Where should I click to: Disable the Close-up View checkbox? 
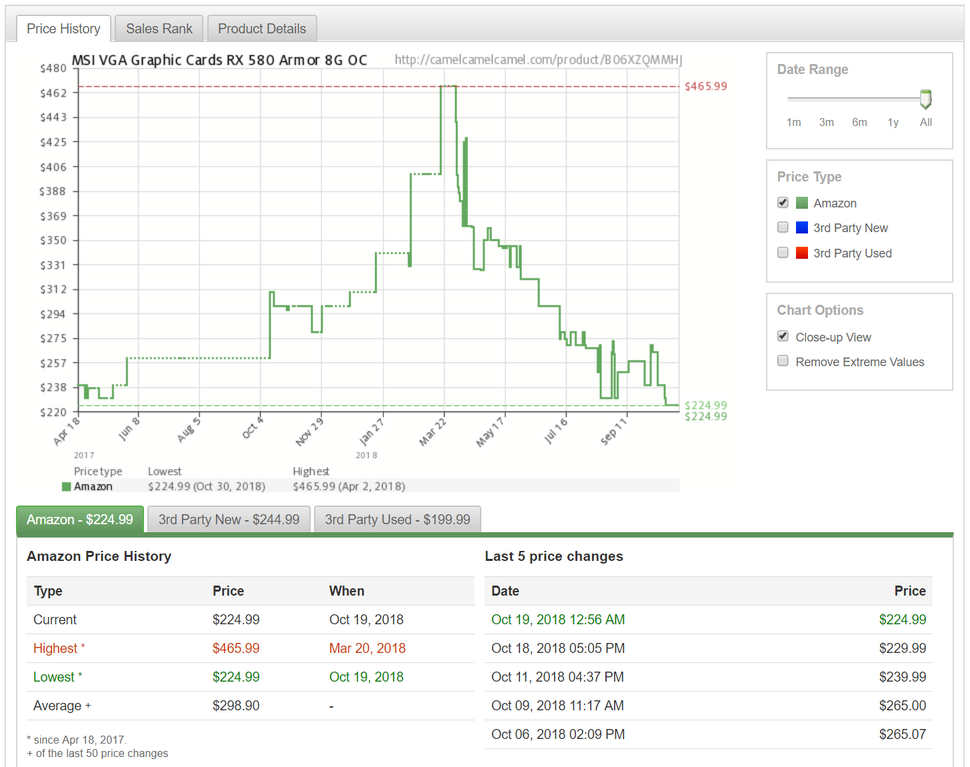pos(783,336)
